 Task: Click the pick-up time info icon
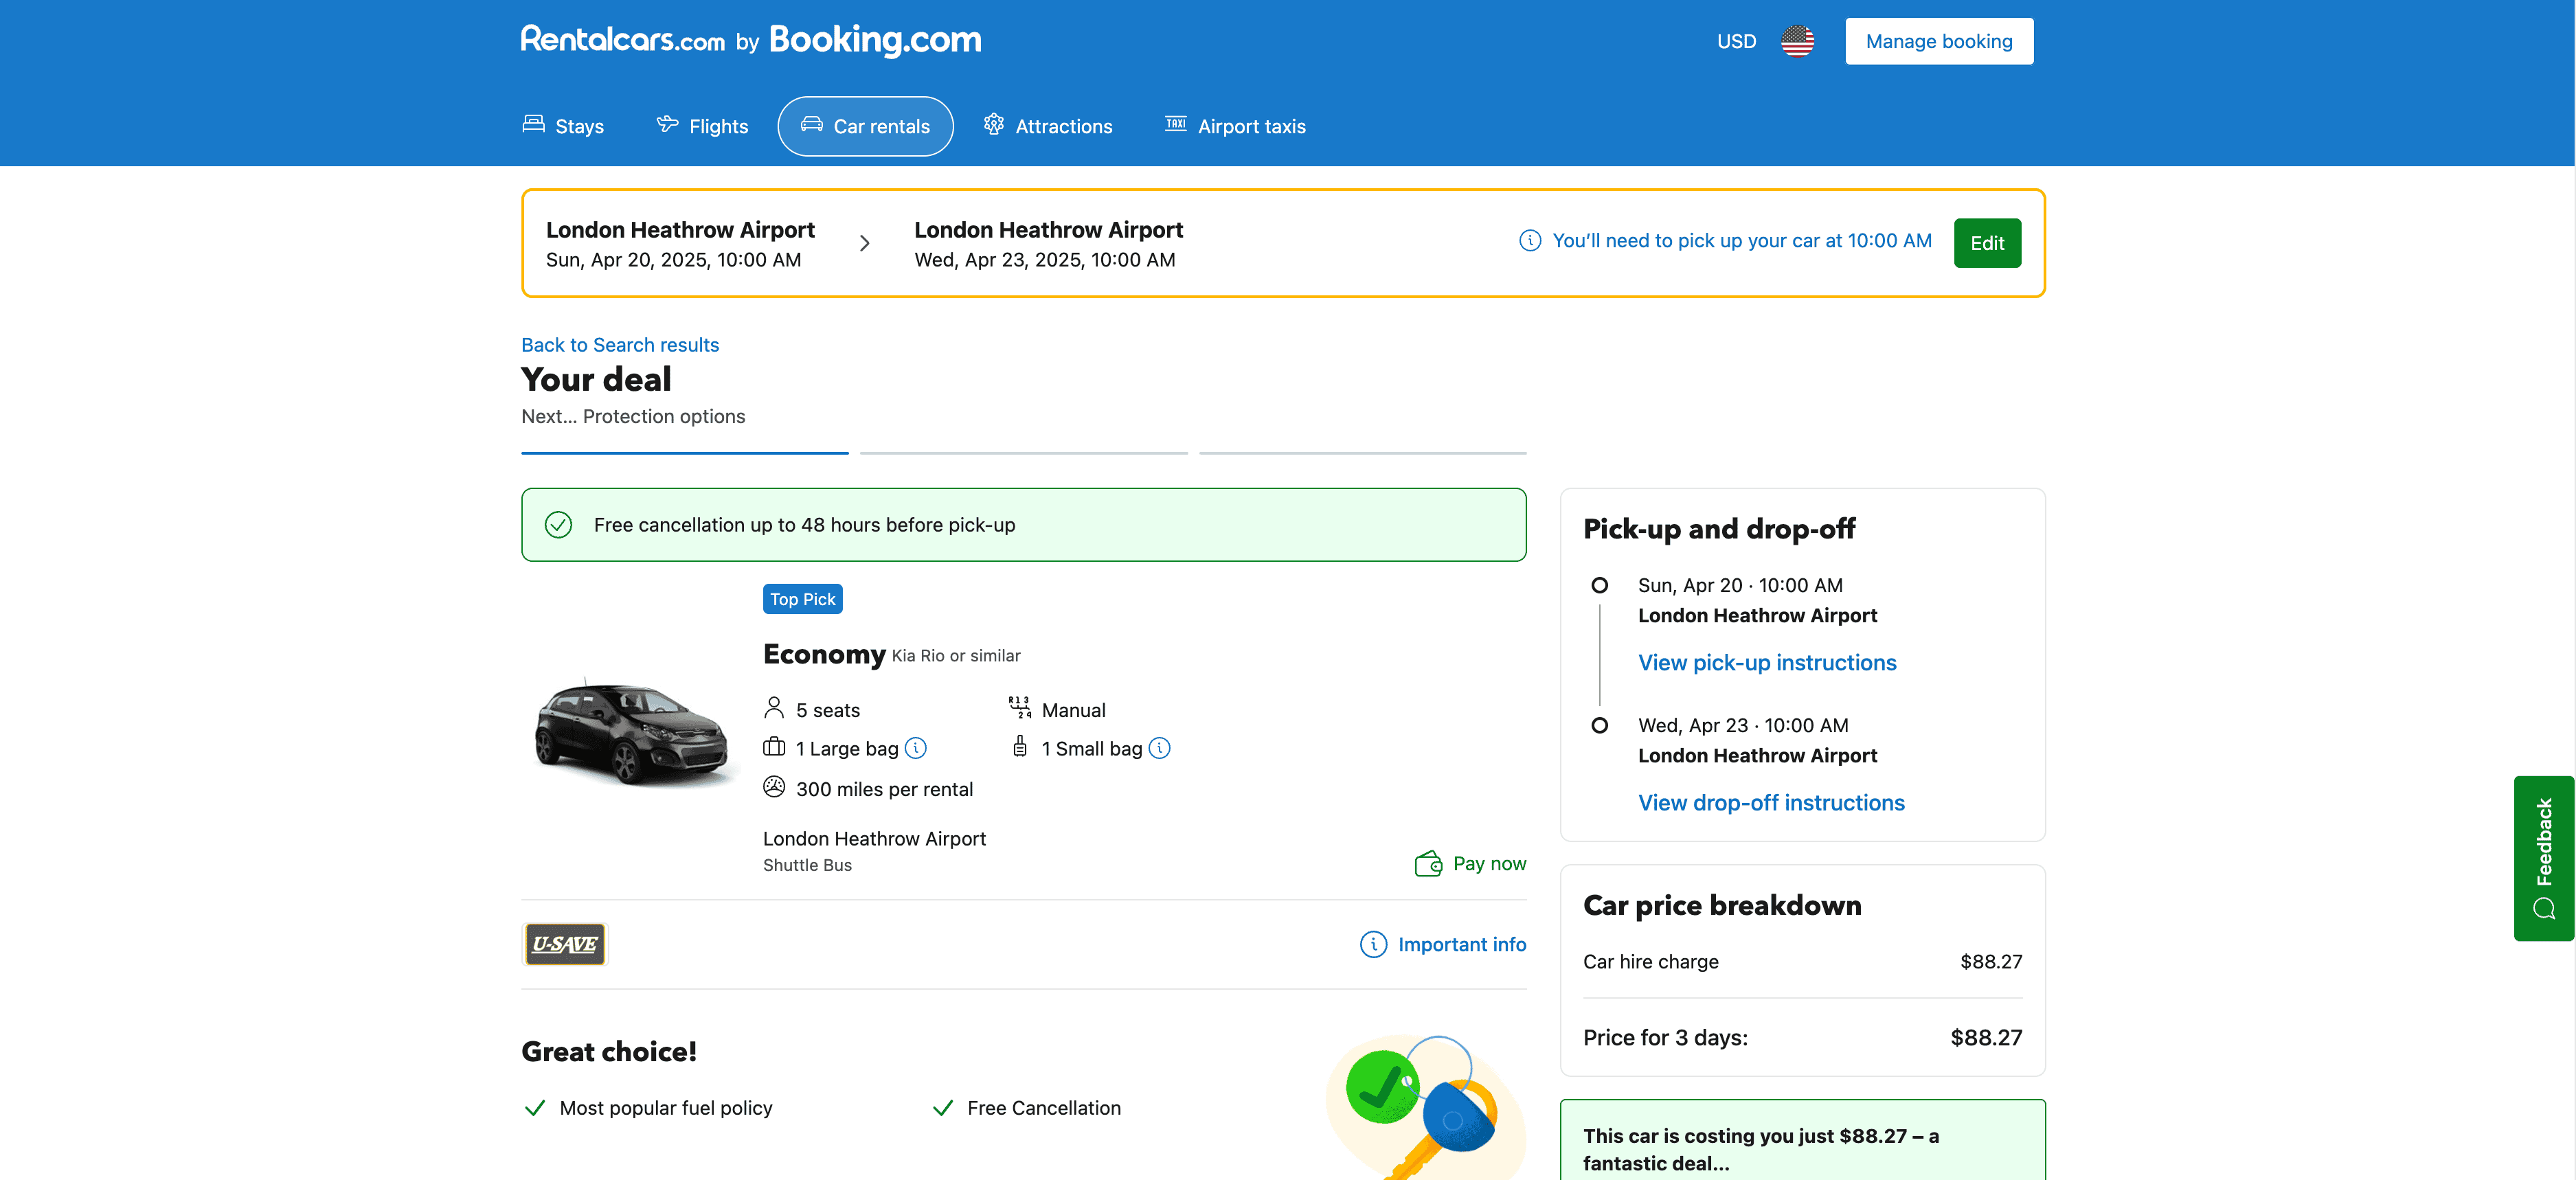[1529, 241]
